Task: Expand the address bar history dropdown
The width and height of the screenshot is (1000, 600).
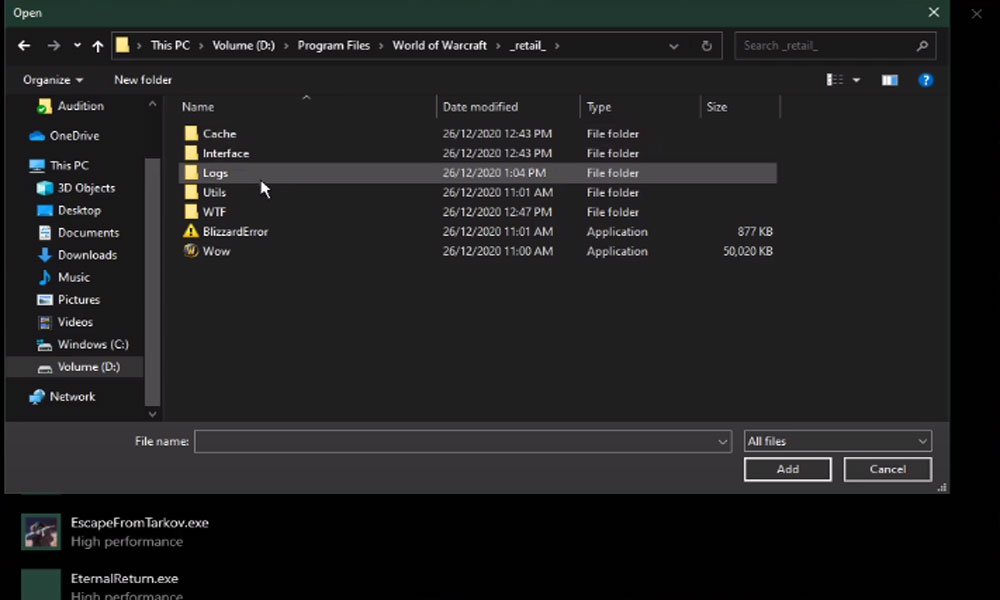Action: click(x=673, y=46)
